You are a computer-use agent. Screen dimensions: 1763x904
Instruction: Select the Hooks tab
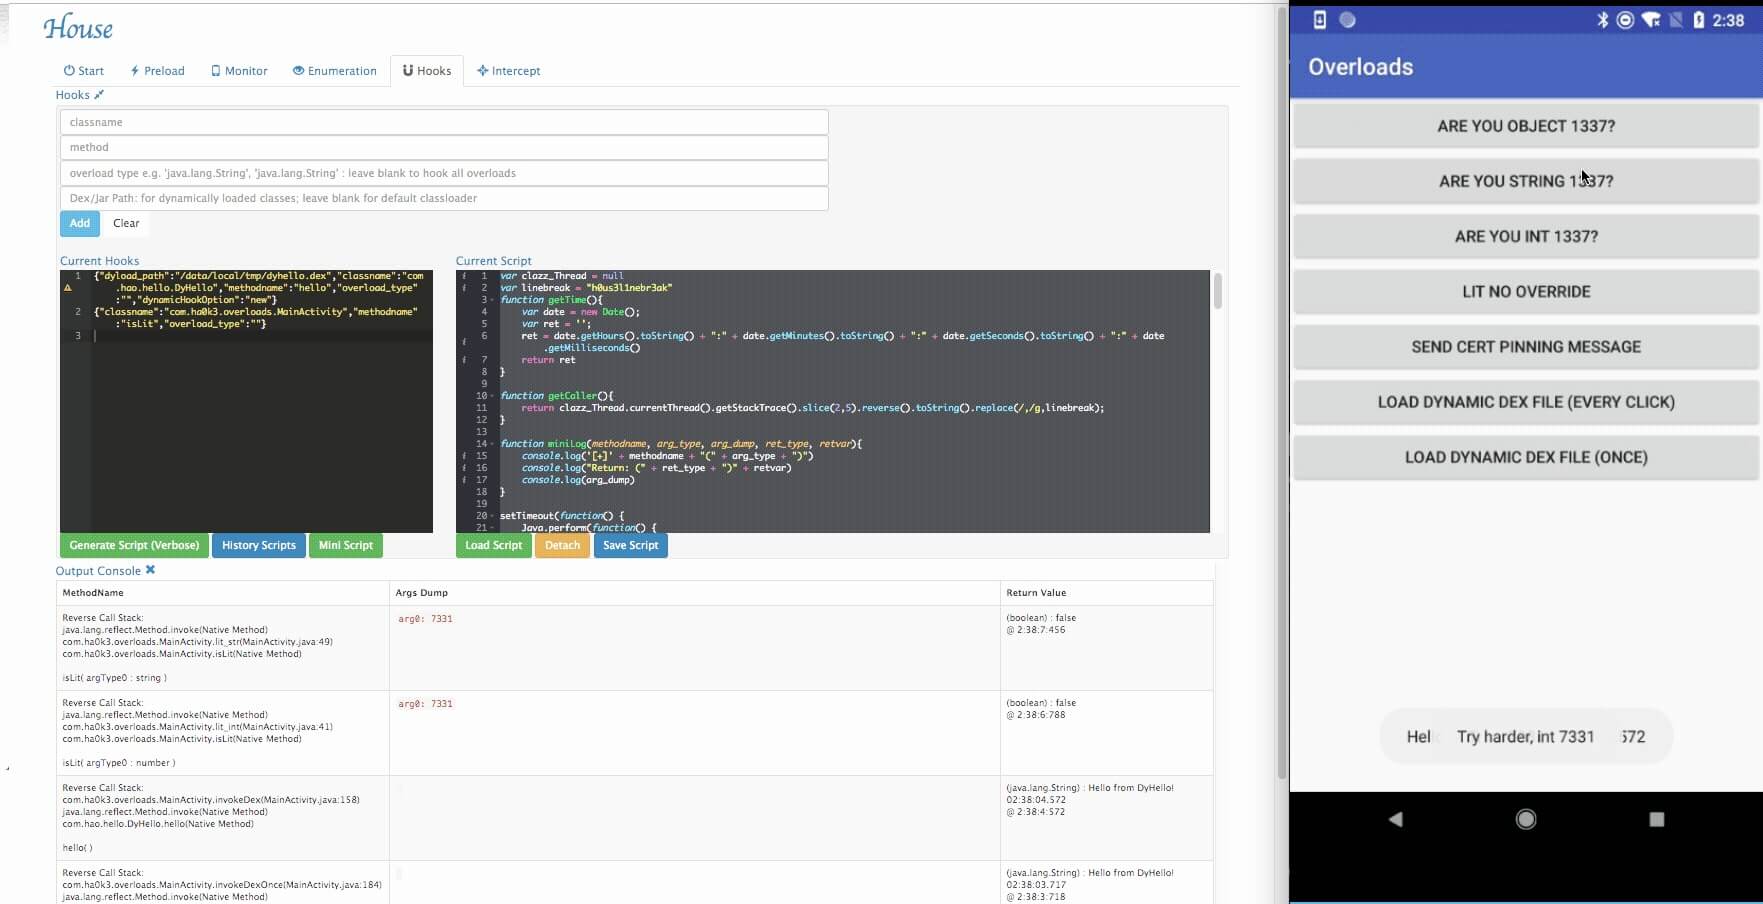point(427,71)
